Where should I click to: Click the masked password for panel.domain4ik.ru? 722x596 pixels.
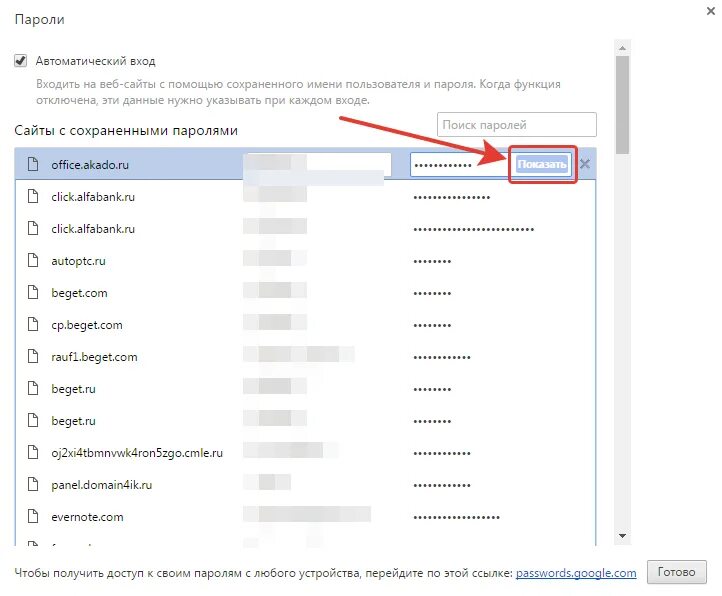click(x=442, y=485)
